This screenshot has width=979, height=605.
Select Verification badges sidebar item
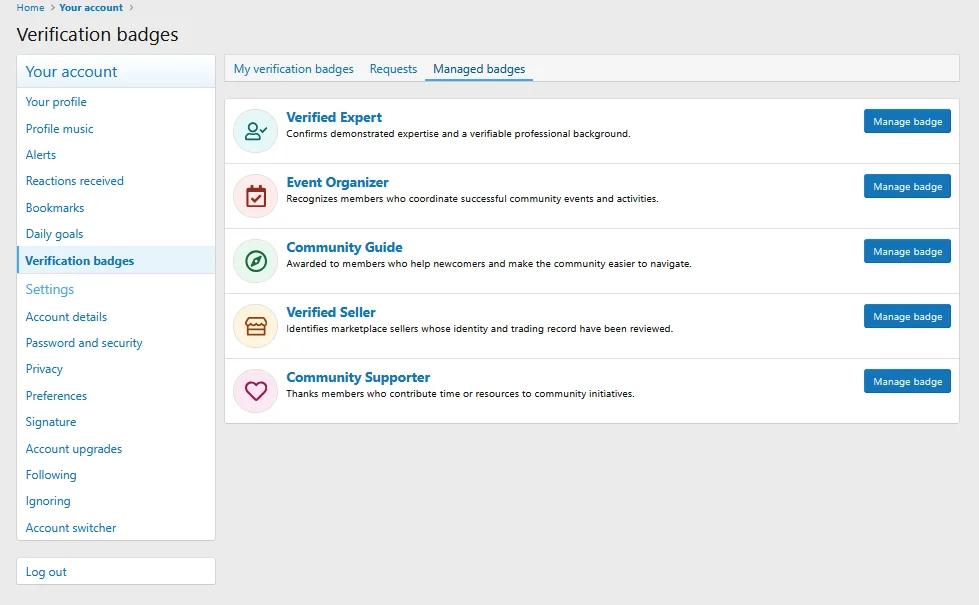pyautogui.click(x=116, y=260)
